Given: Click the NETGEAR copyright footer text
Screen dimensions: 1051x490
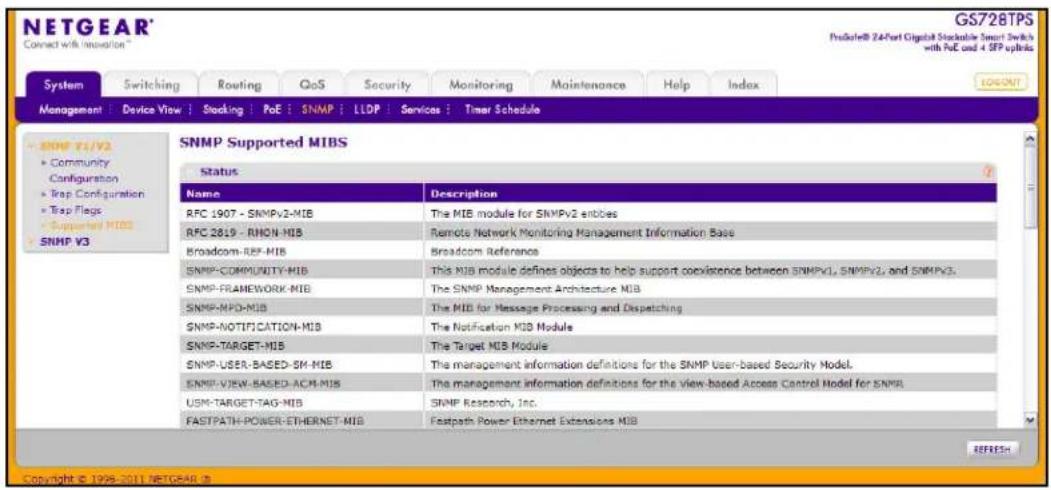Looking at the screenshot, I should tap(119, 478).
